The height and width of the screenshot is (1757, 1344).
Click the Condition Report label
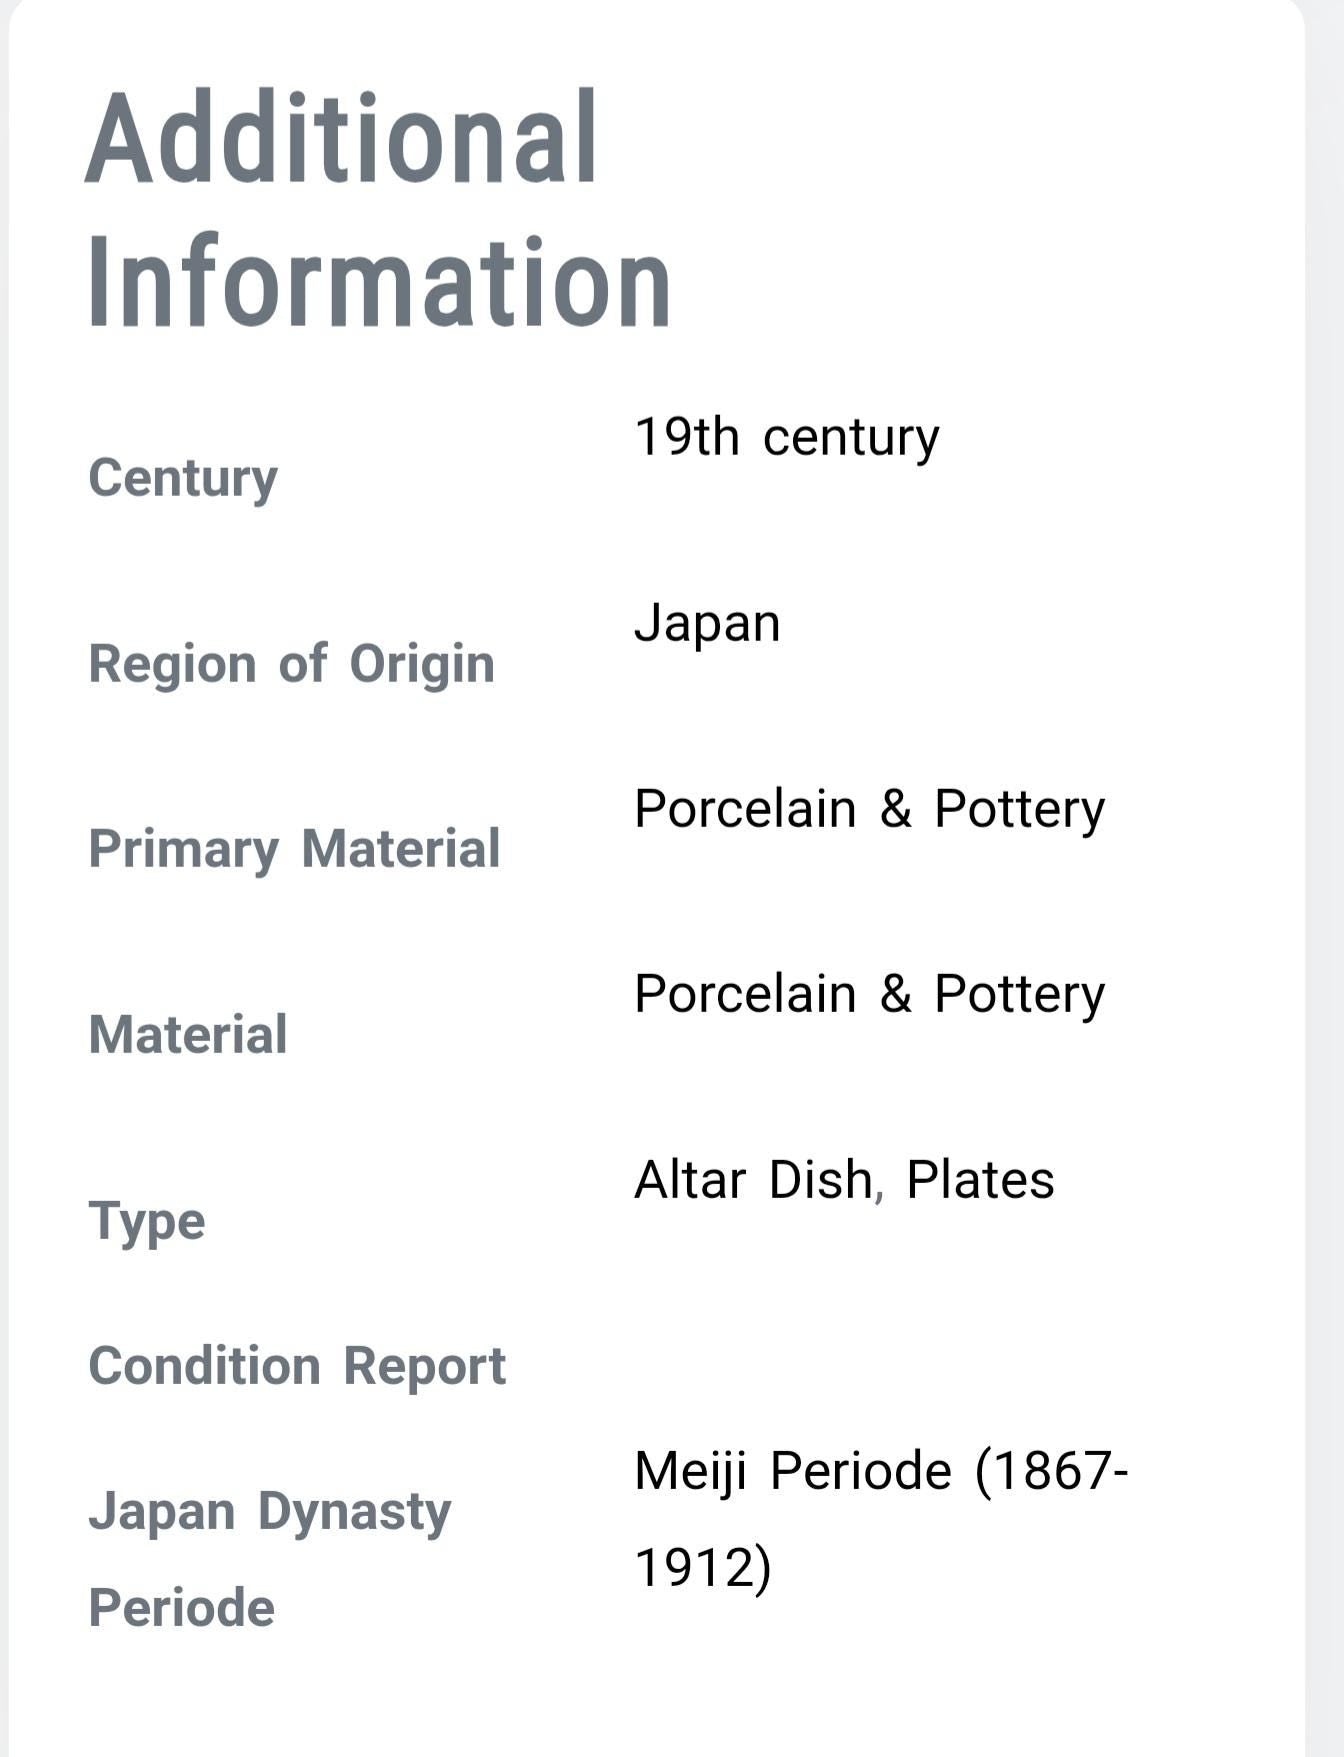(x=298, y=1367)
